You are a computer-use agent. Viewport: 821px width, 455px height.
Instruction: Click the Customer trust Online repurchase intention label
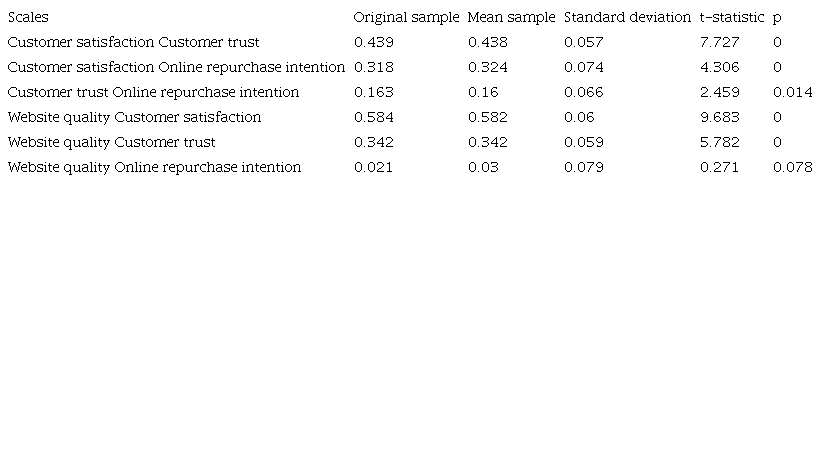click(153, 93)
